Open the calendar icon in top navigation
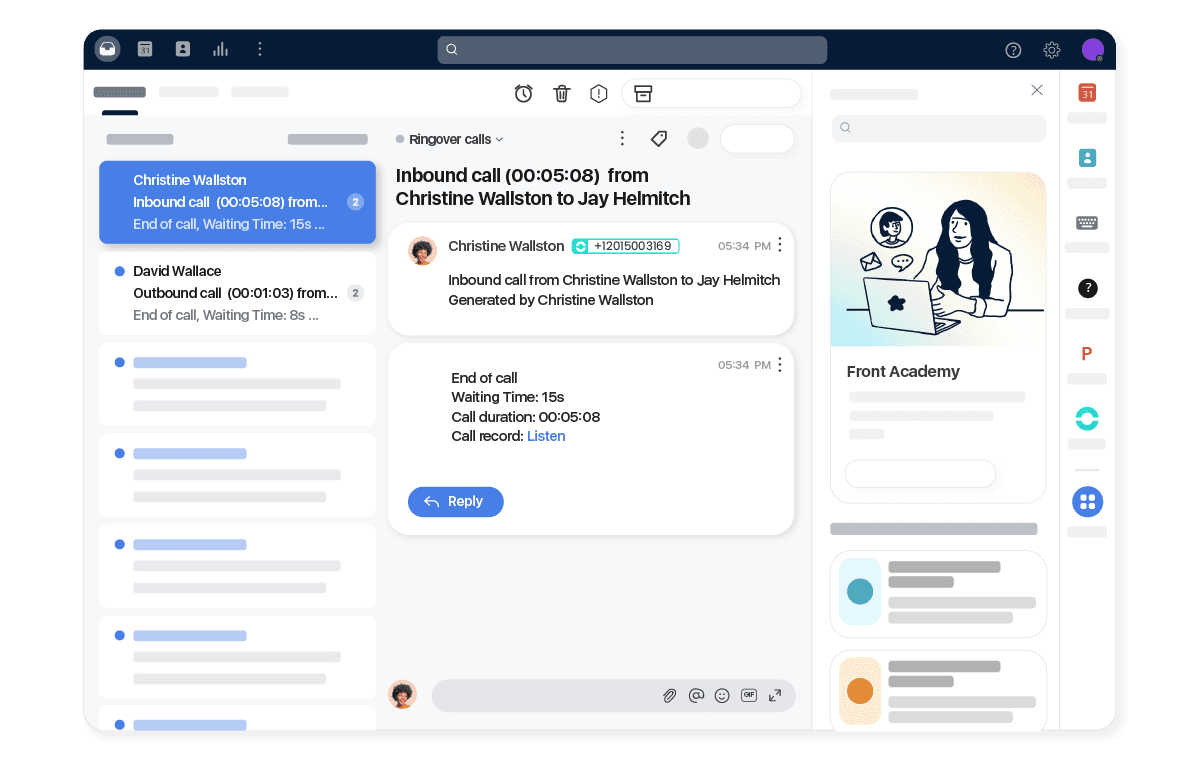1200x760 pixels. [145, 49]
